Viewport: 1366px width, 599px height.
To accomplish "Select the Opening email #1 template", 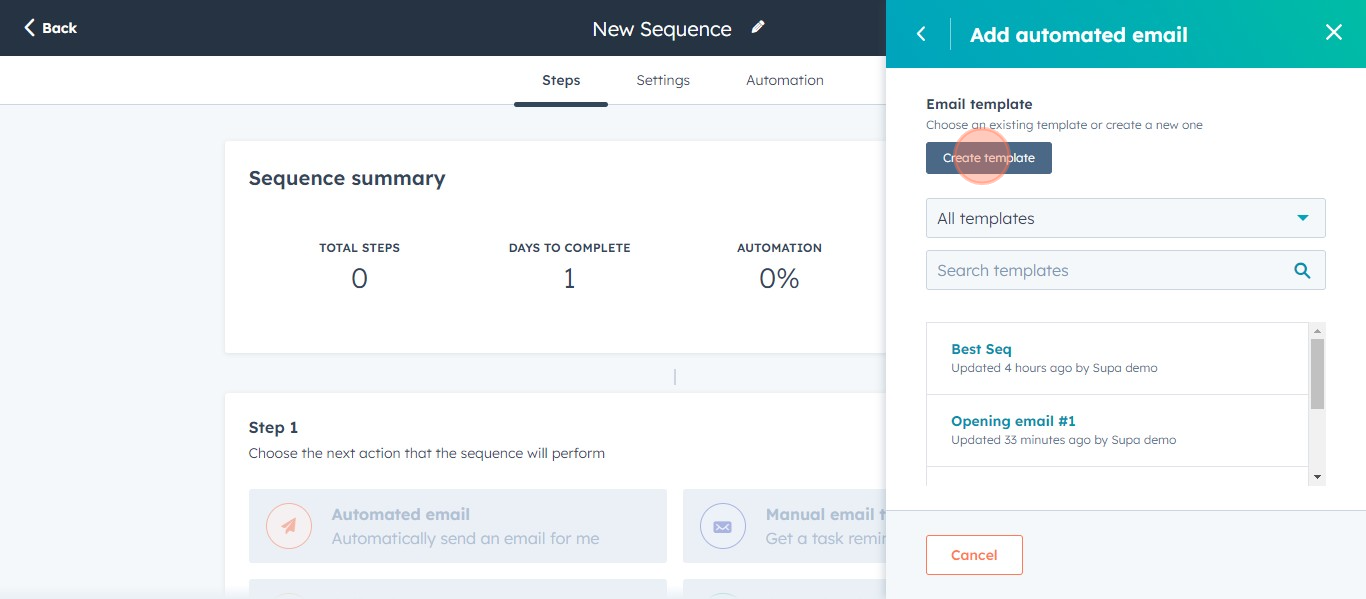I will pyautogui.click(x=1013, y=421).
